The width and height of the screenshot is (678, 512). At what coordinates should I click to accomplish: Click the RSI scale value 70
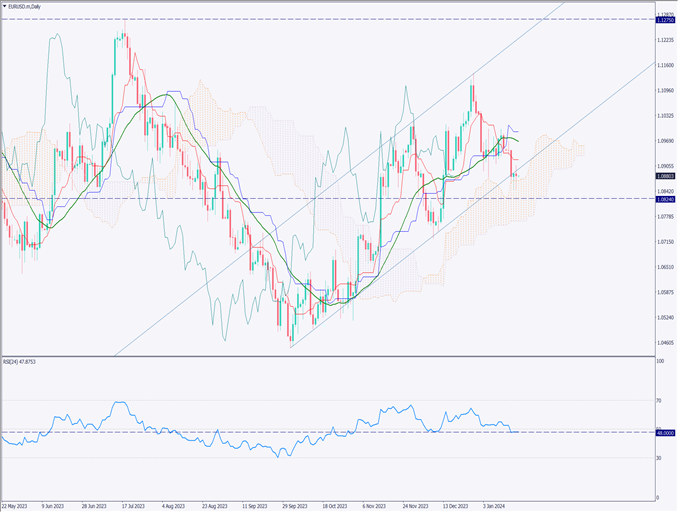pyautogui.click(x=659, y=400)
